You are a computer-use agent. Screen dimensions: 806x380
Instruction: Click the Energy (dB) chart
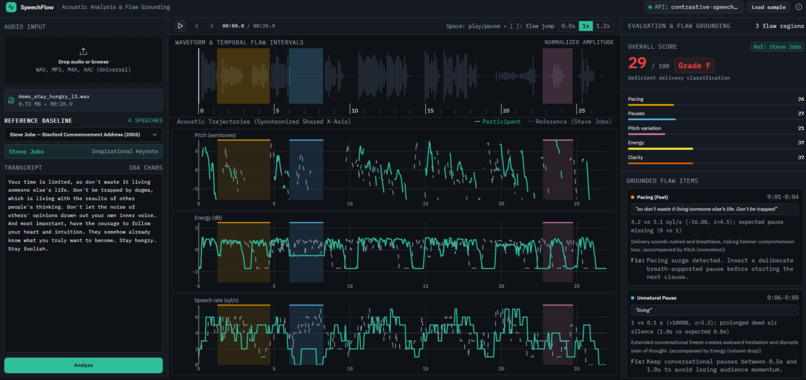click(395, 252)
